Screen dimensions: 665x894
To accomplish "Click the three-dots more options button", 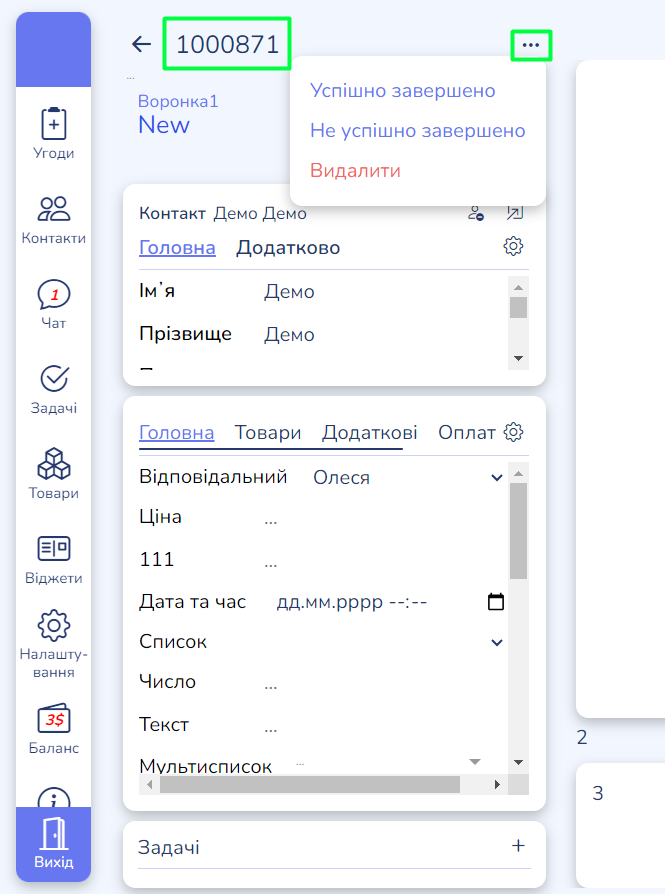I will (531, 45).
